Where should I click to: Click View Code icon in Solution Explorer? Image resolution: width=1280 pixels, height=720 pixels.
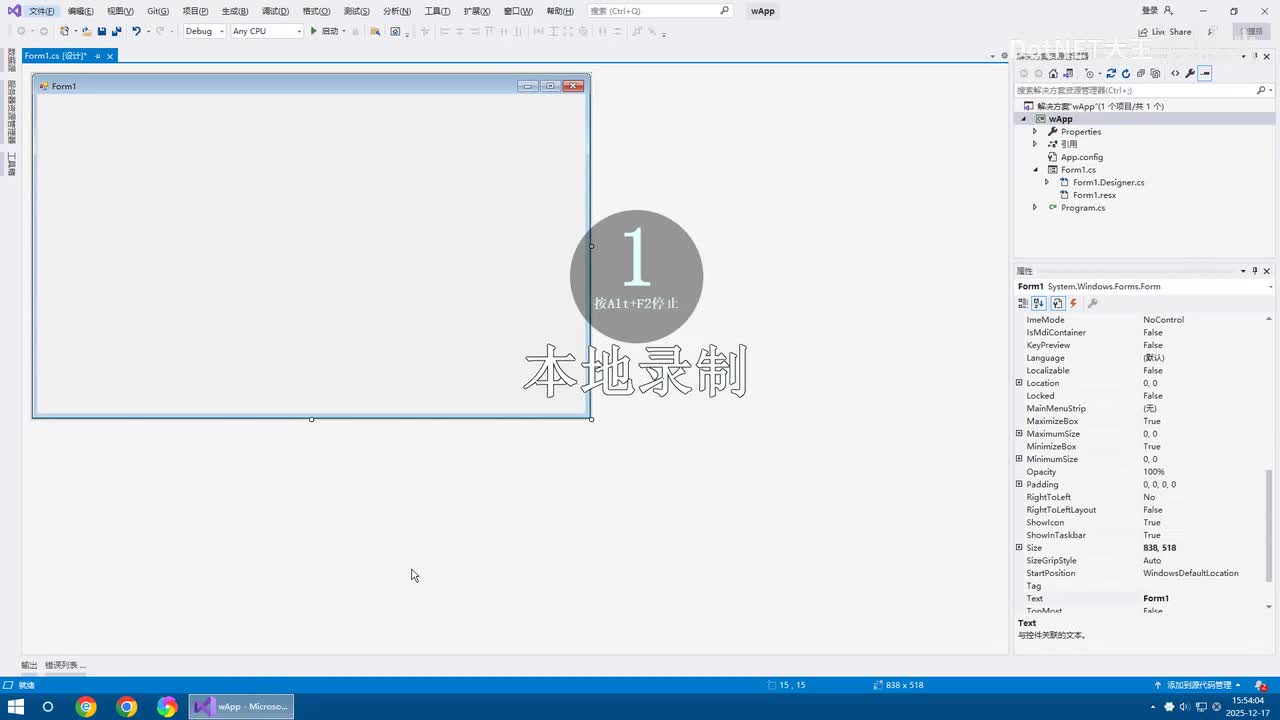pos(1175,73)
